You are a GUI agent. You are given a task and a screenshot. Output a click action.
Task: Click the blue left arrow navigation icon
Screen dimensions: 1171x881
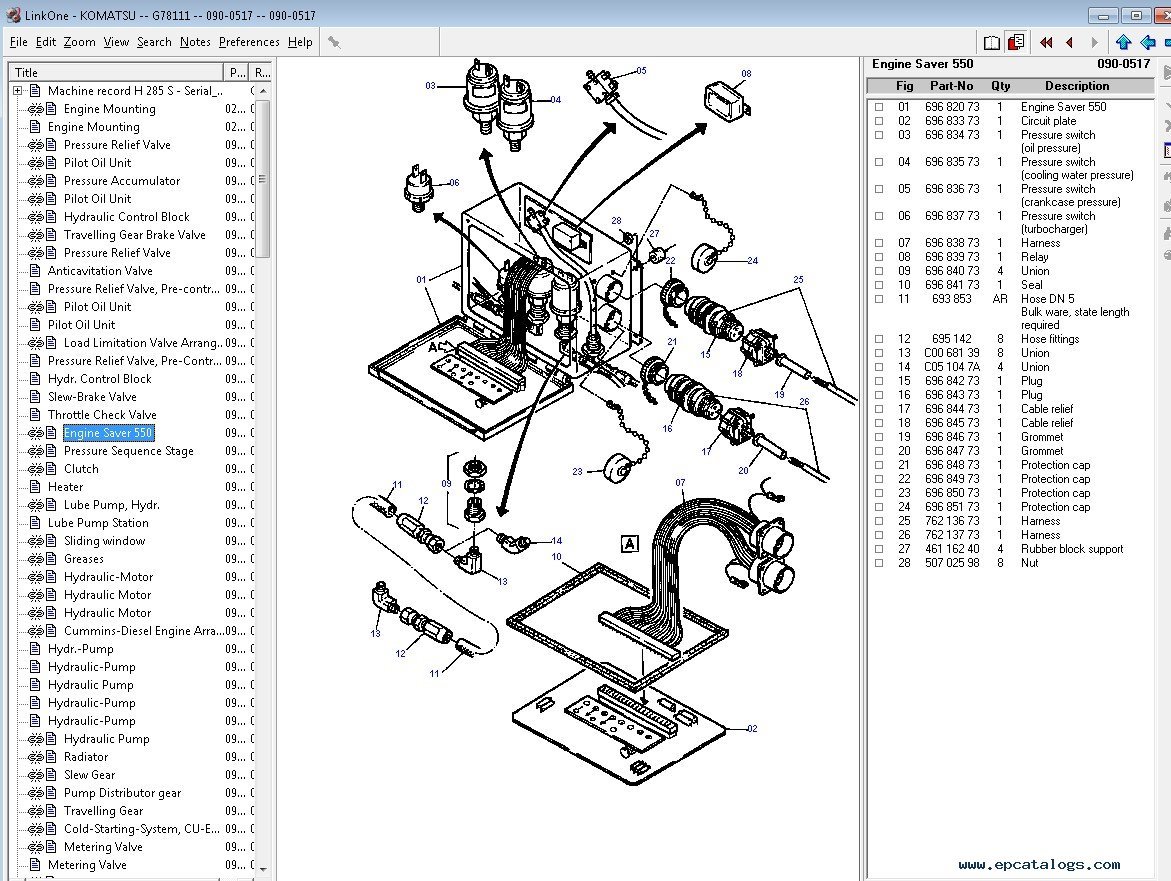click(x=1148, y=42)
